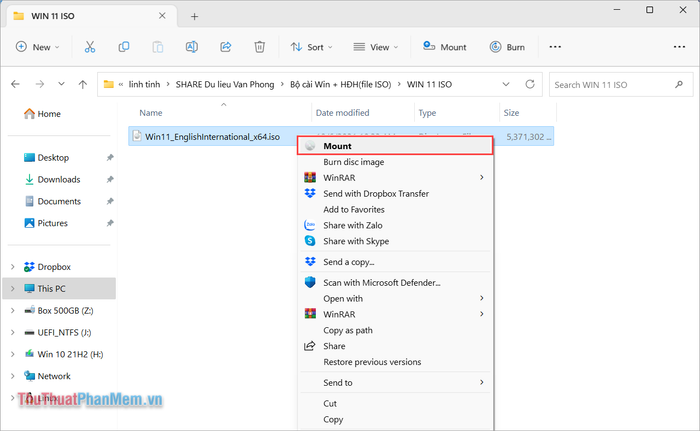Open the Sort dropdown menu
Viewport: 700px width, 431px height.
point(311,47)
